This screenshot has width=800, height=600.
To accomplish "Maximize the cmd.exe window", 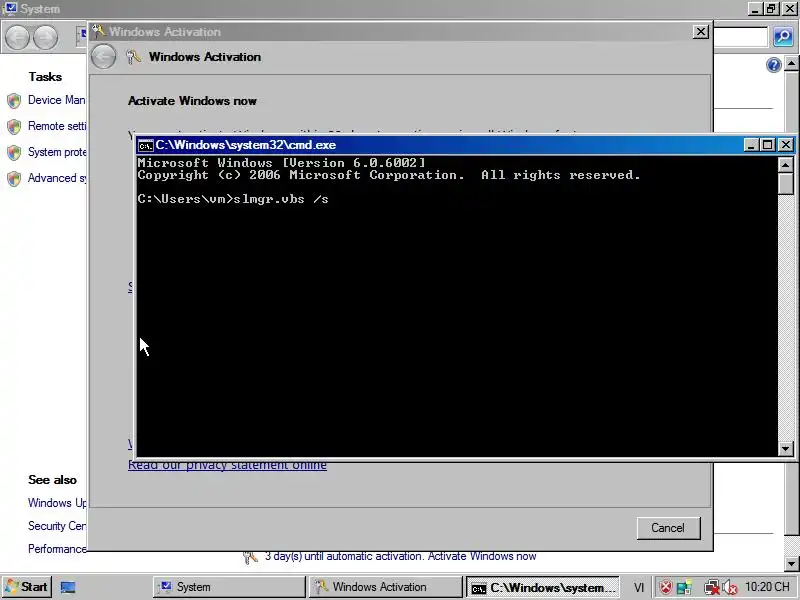I will pyautogui.click(x=767, y=145).
